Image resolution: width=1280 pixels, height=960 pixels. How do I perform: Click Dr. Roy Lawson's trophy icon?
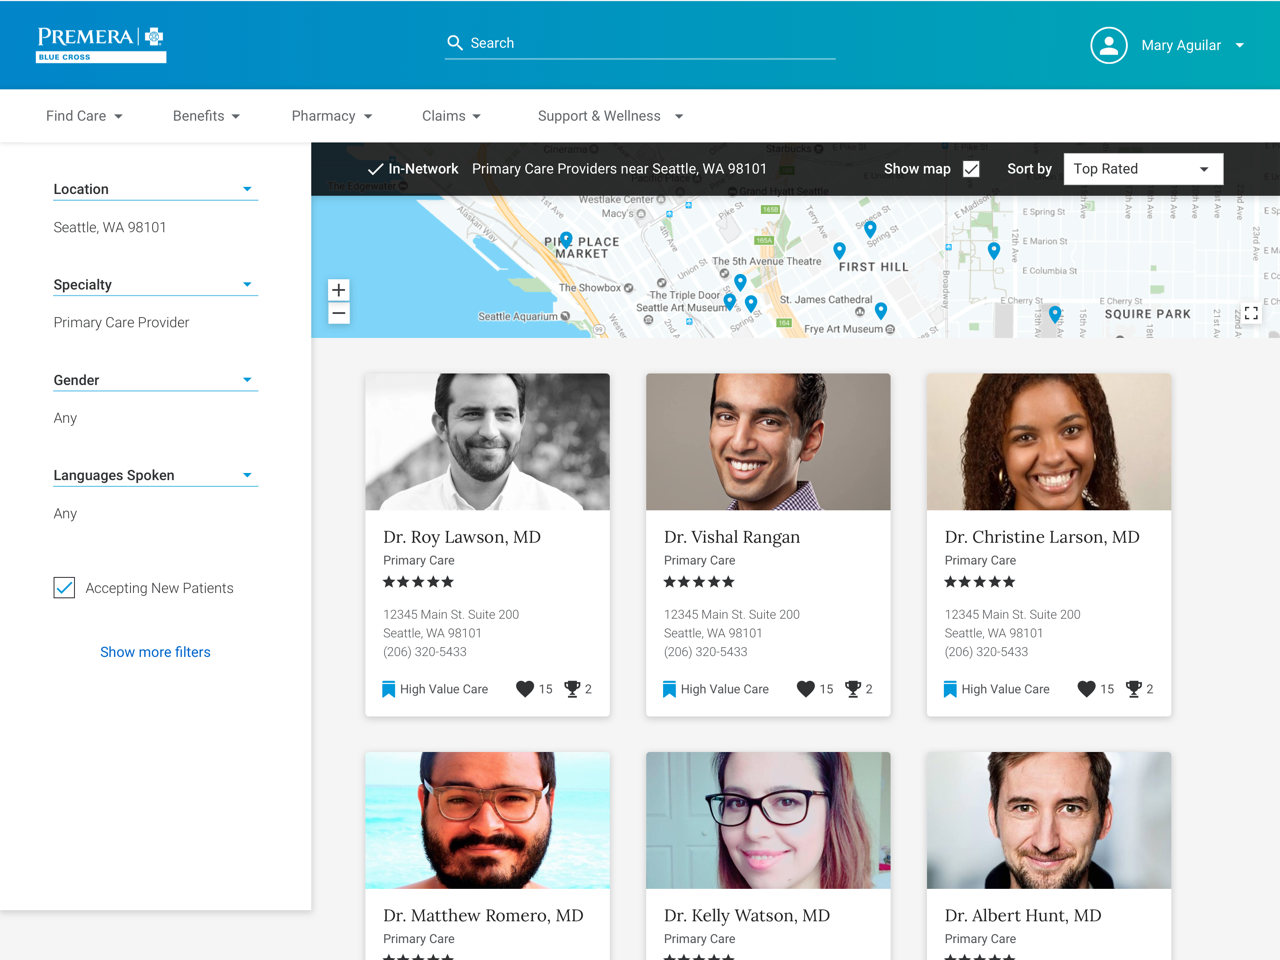[572, 688]
